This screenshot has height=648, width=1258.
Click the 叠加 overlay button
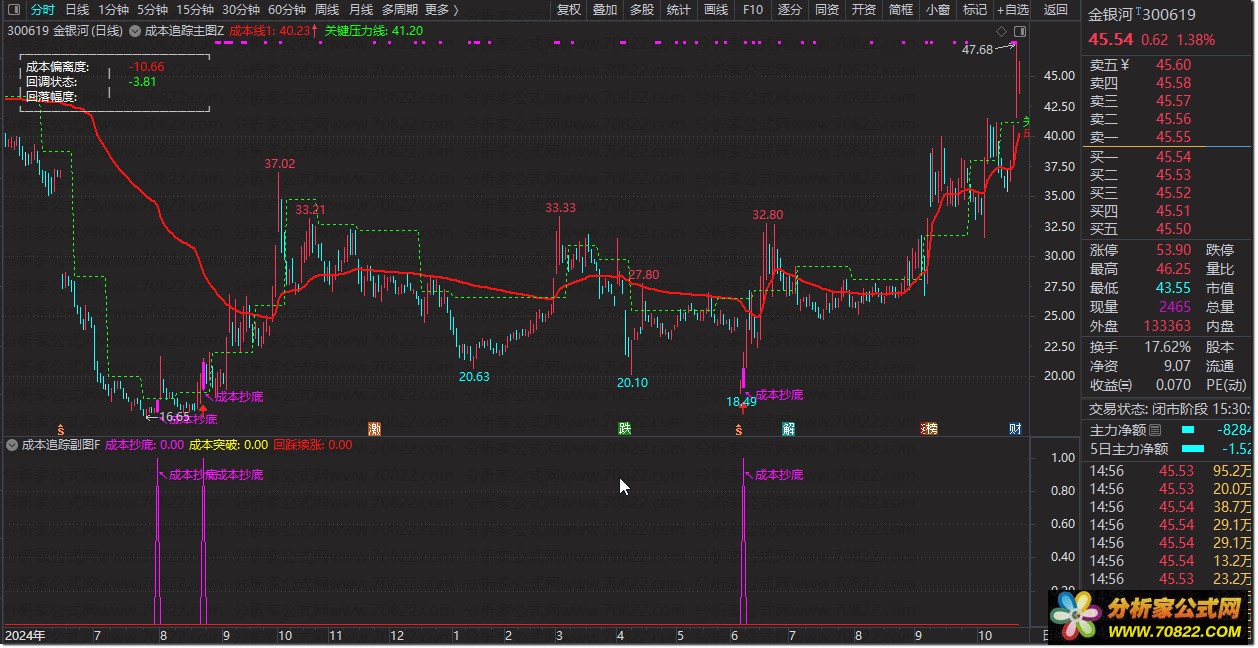(x=605, y=10)
